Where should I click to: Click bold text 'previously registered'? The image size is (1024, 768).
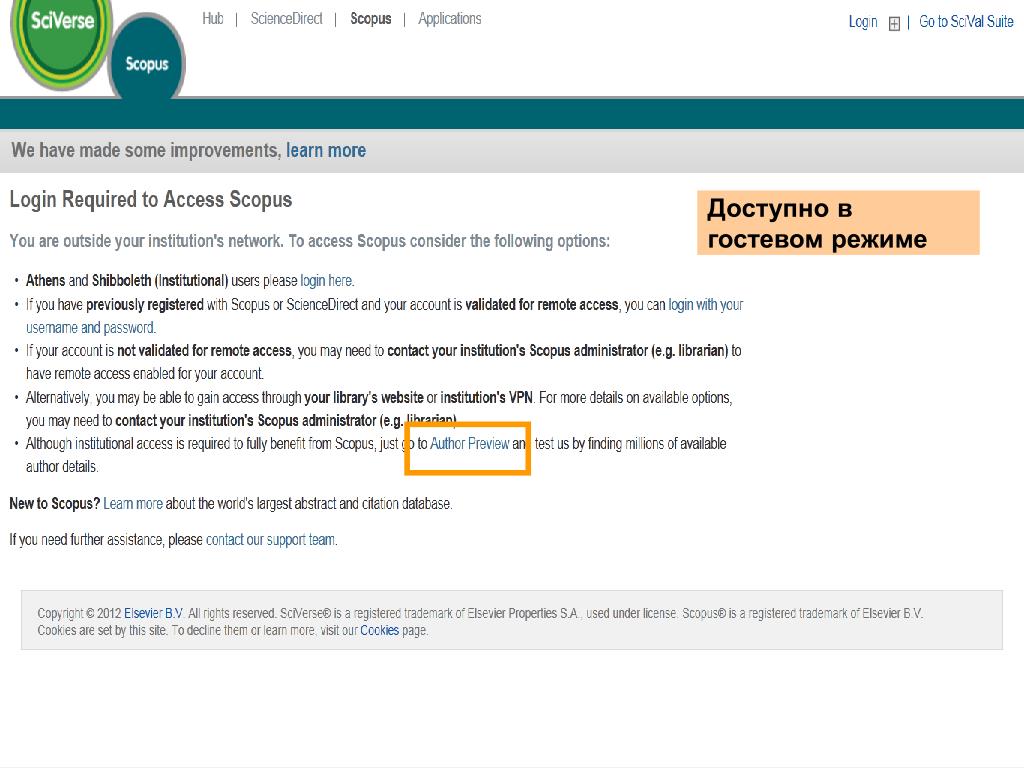(x=144, y=304)
